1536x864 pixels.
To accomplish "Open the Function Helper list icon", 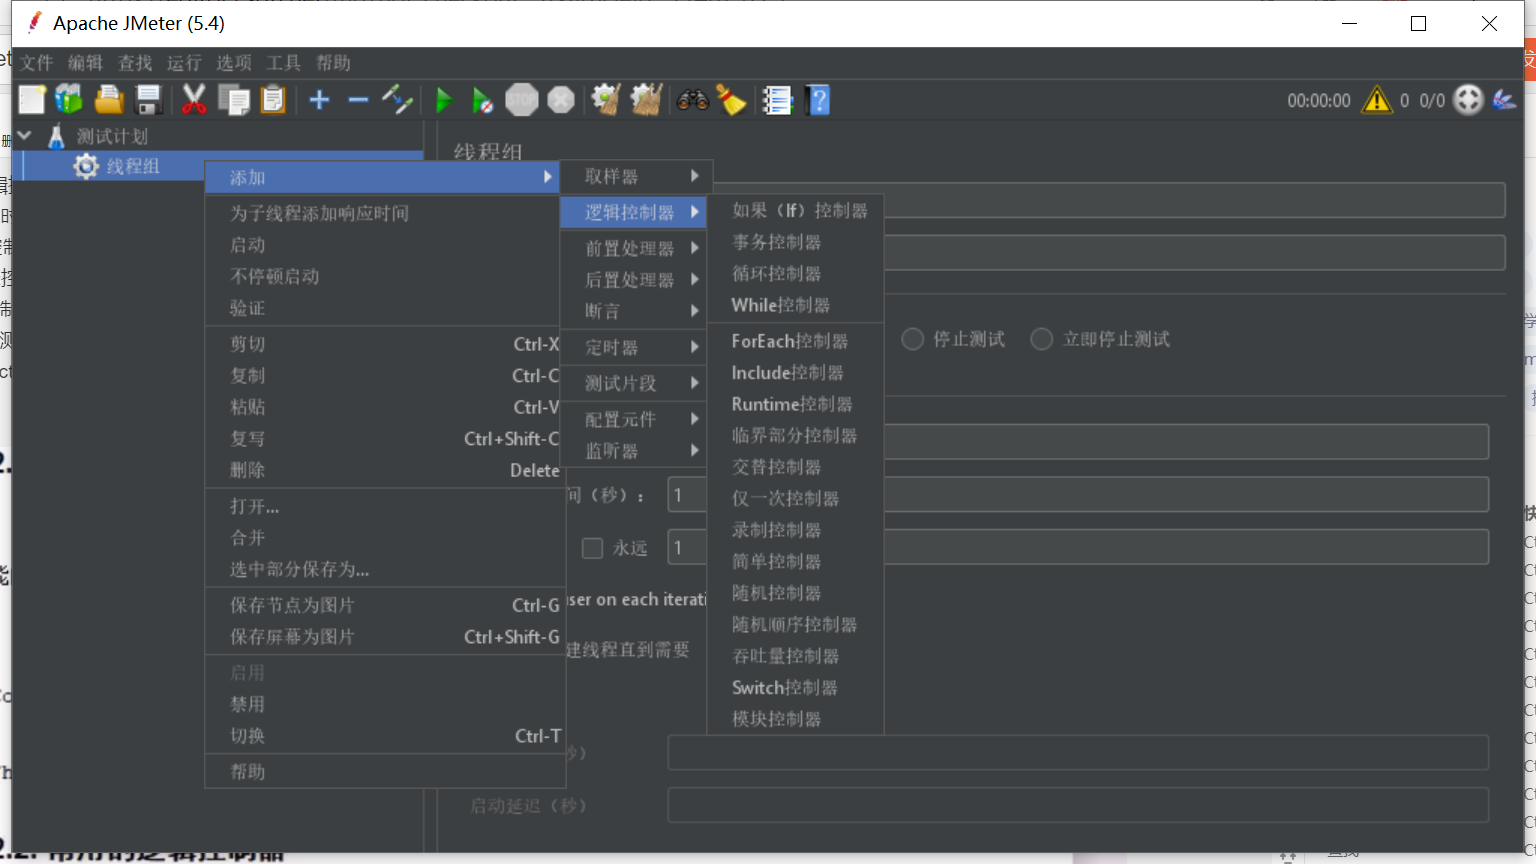I will point(777,100).
